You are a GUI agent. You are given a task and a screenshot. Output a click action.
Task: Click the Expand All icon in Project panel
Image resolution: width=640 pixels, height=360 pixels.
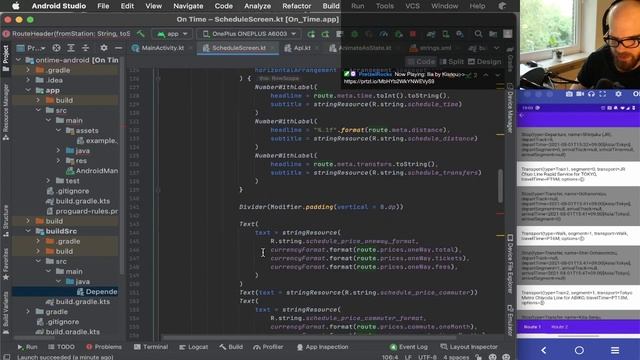coord(71,48)
